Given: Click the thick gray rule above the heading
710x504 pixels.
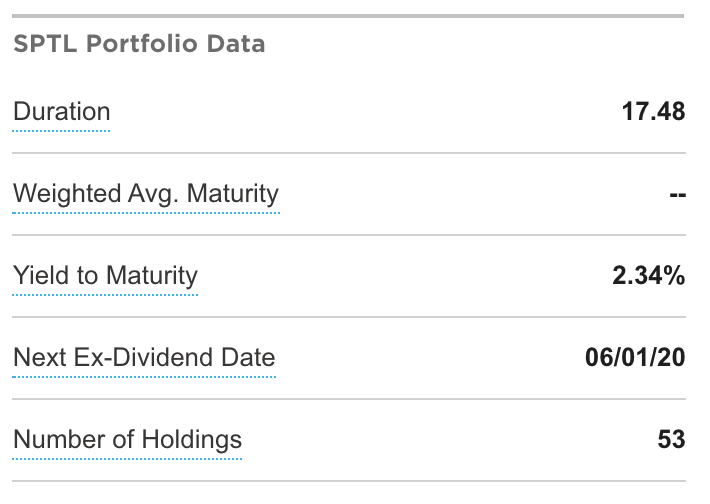Looking at the screenshot, I should (x=348, y=16).
